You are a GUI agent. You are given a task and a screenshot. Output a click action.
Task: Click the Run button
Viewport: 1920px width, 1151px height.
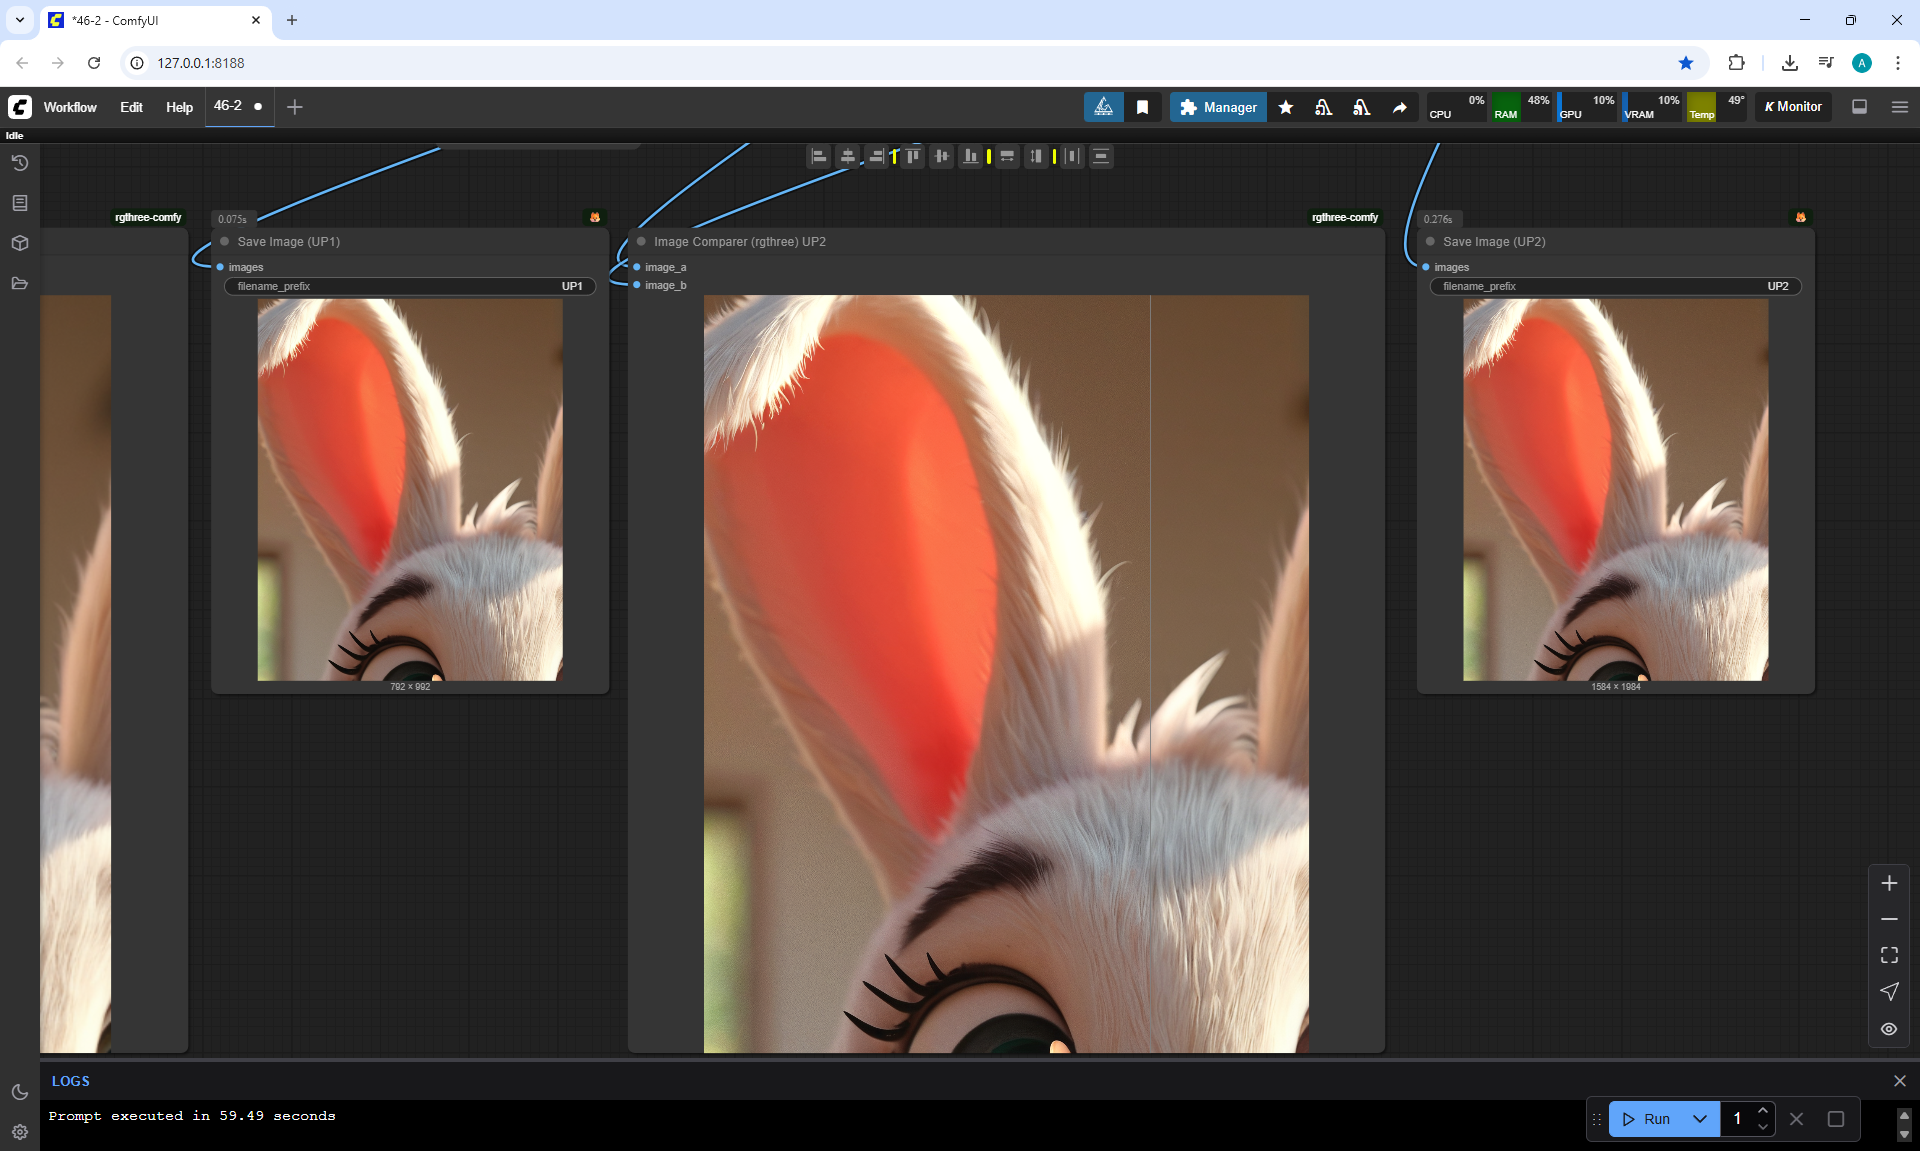coord(1647,1119)
